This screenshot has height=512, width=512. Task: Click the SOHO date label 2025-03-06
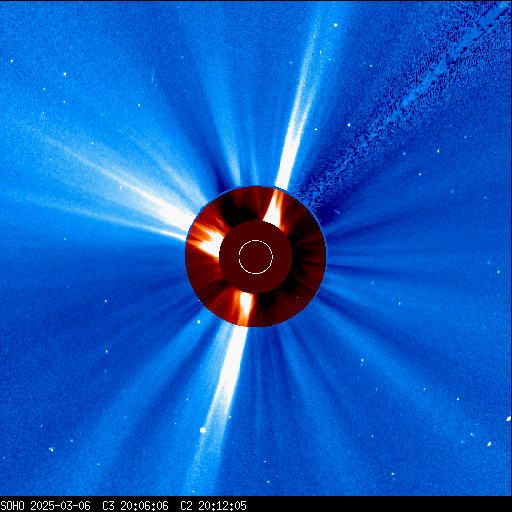60,506
